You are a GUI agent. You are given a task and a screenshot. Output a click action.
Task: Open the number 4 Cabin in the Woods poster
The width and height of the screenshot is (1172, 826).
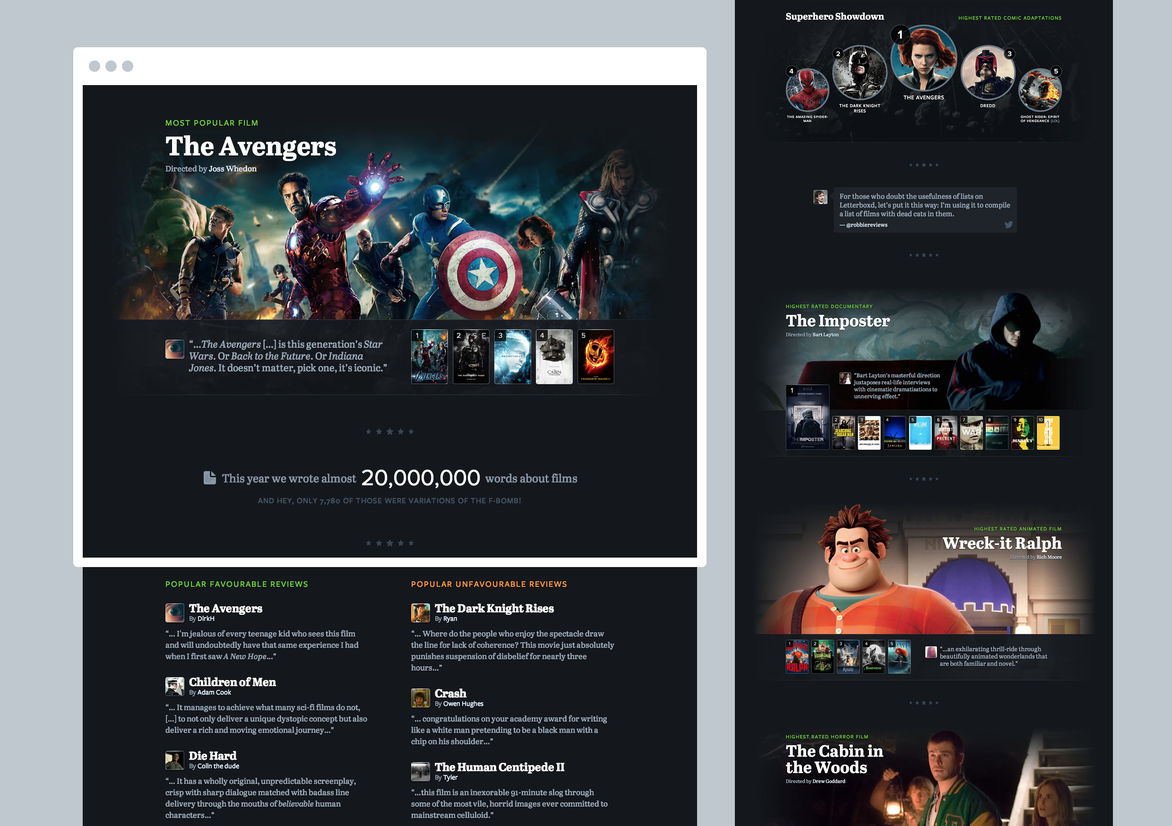(x=554, y=357)
